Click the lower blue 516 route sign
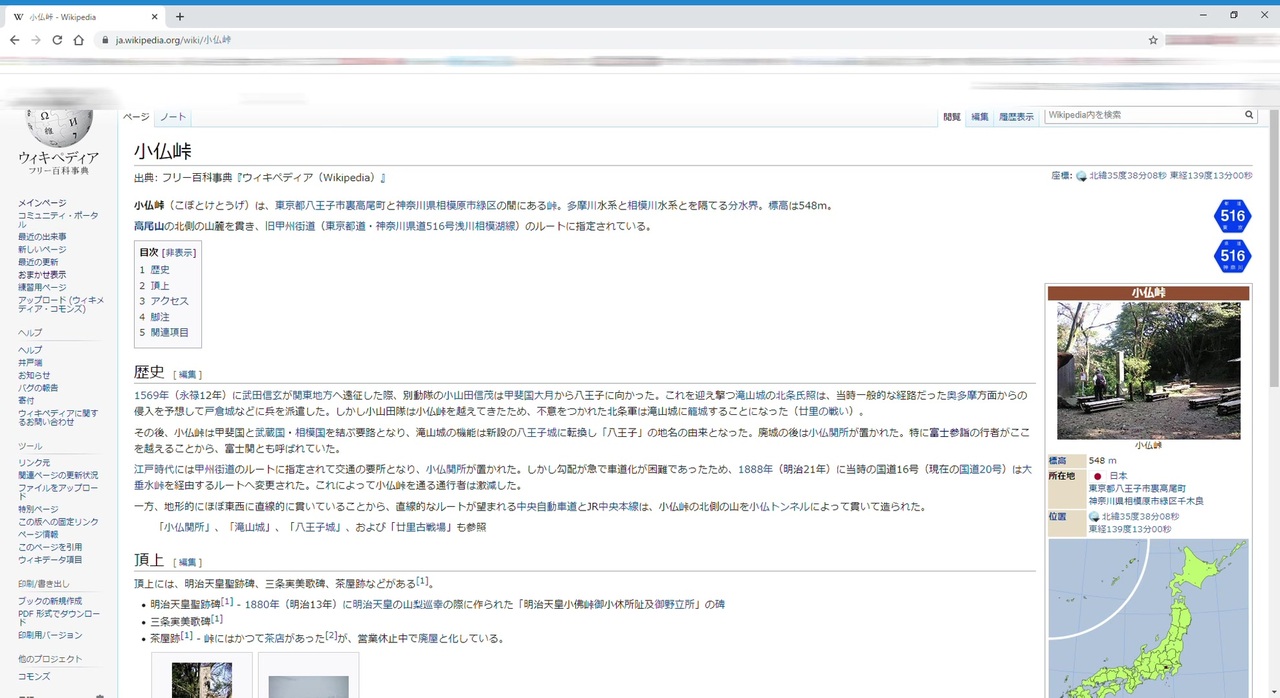The width and height of the screenshot is (1280, 698). 1232,255
